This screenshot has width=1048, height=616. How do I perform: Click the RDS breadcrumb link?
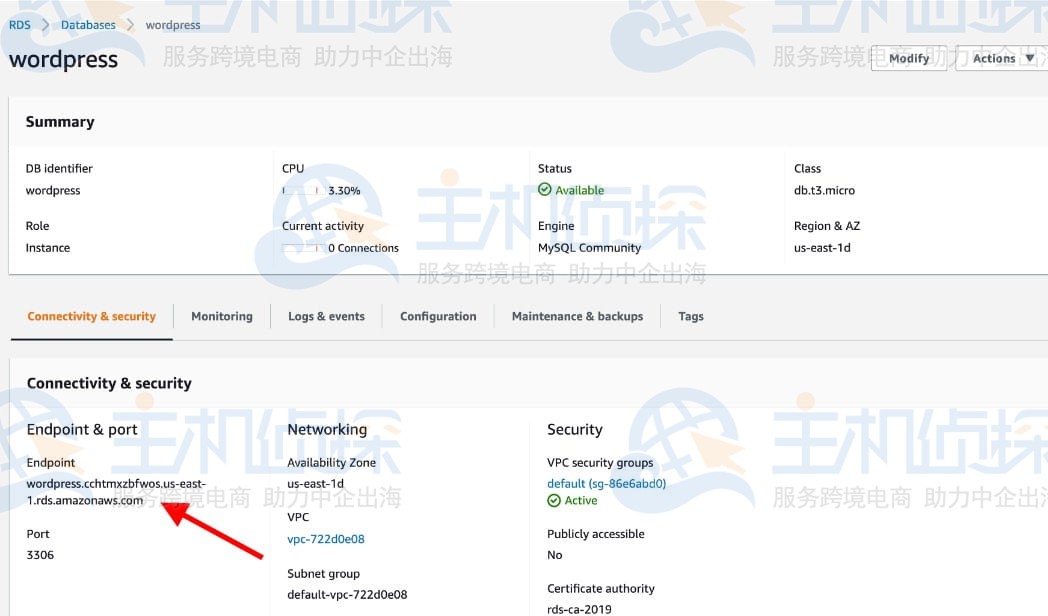[x=18, y=24]
